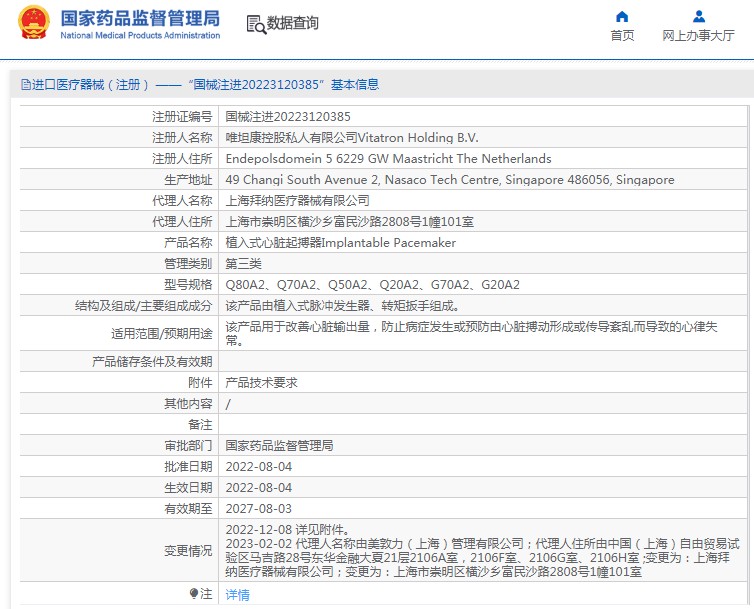Screen dimensions: 754x609
Task: Click National Medical Products Administration subtitle
Action: click(140, 36)
